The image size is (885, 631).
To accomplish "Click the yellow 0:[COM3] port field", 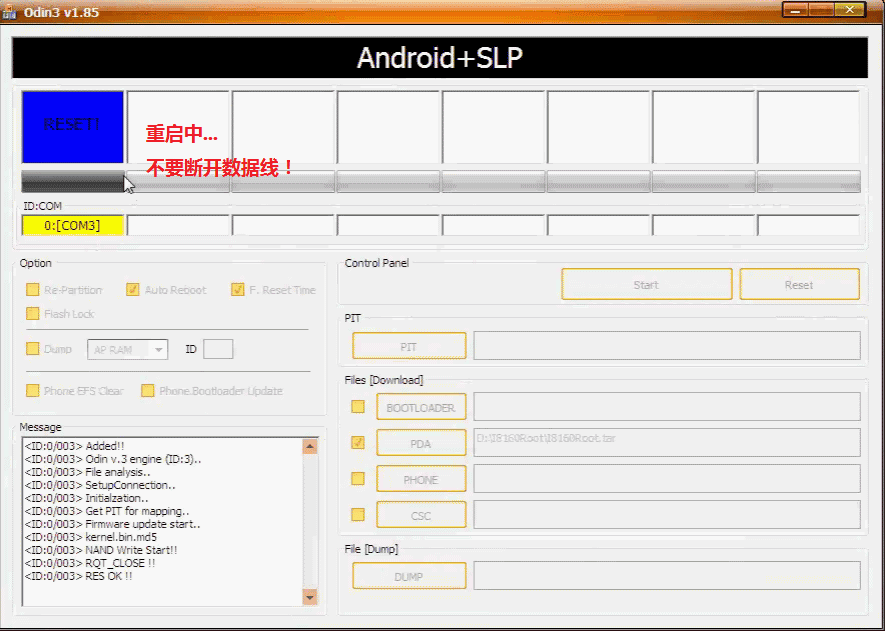I will coord(73,225).
